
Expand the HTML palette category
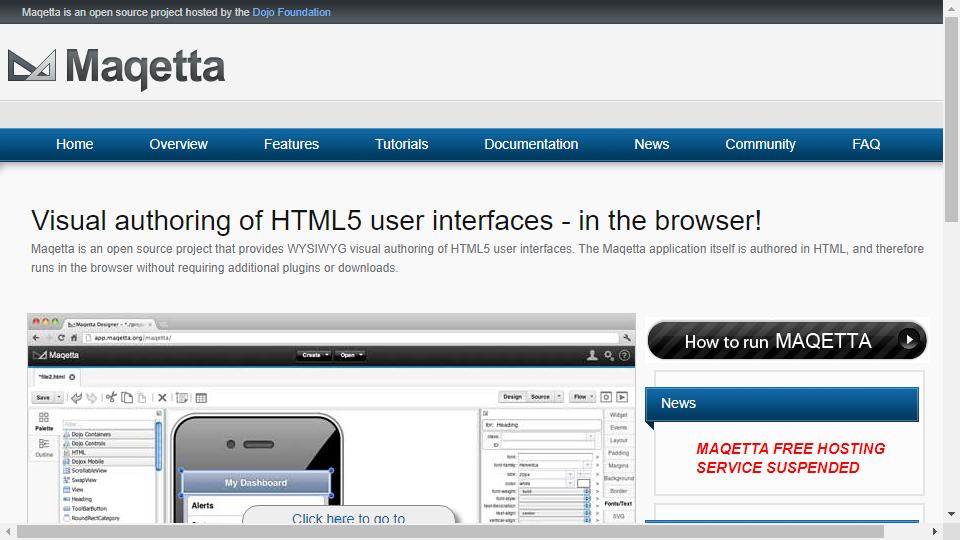point(109,452)
